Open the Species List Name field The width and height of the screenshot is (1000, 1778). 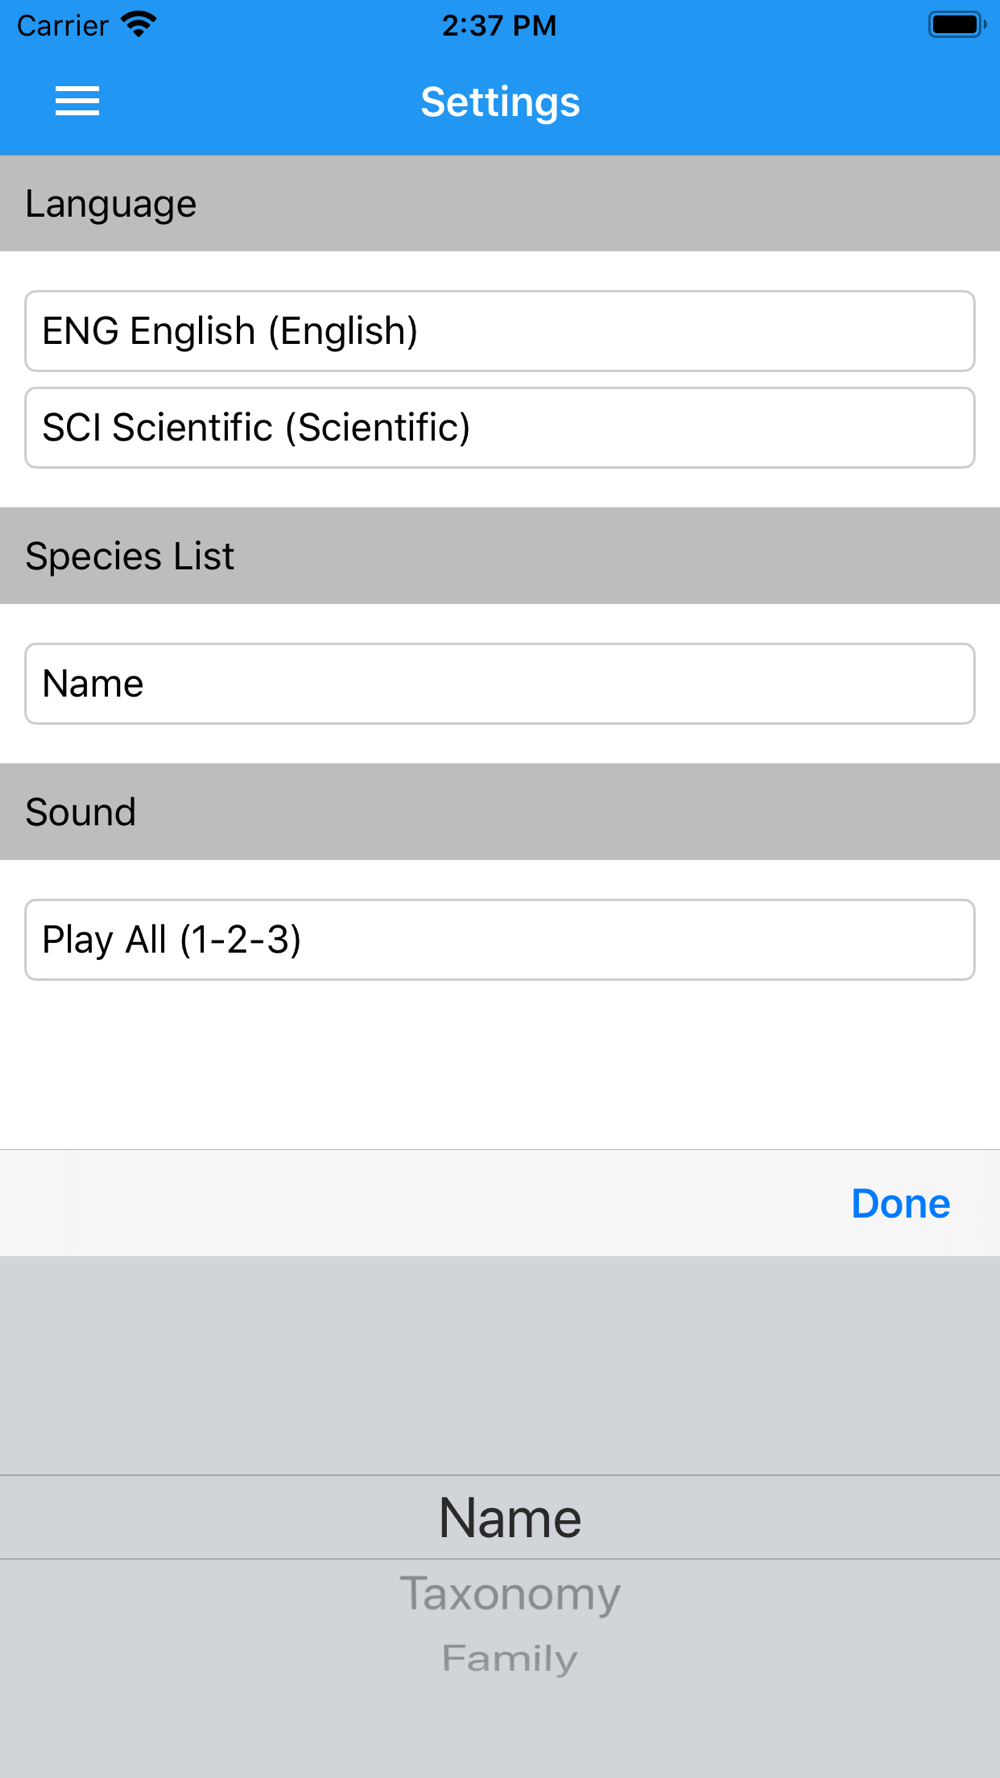tap(500, 684)
